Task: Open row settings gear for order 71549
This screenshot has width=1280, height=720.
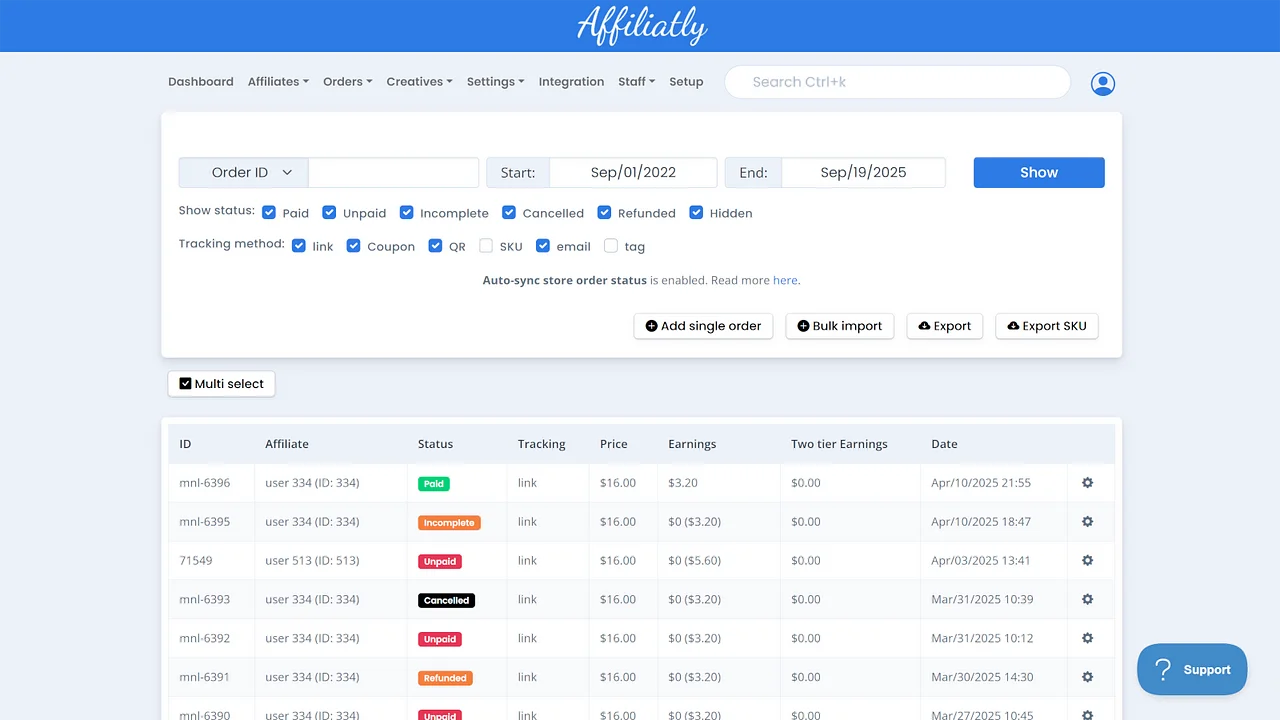Action: (x=1087, y=561)
